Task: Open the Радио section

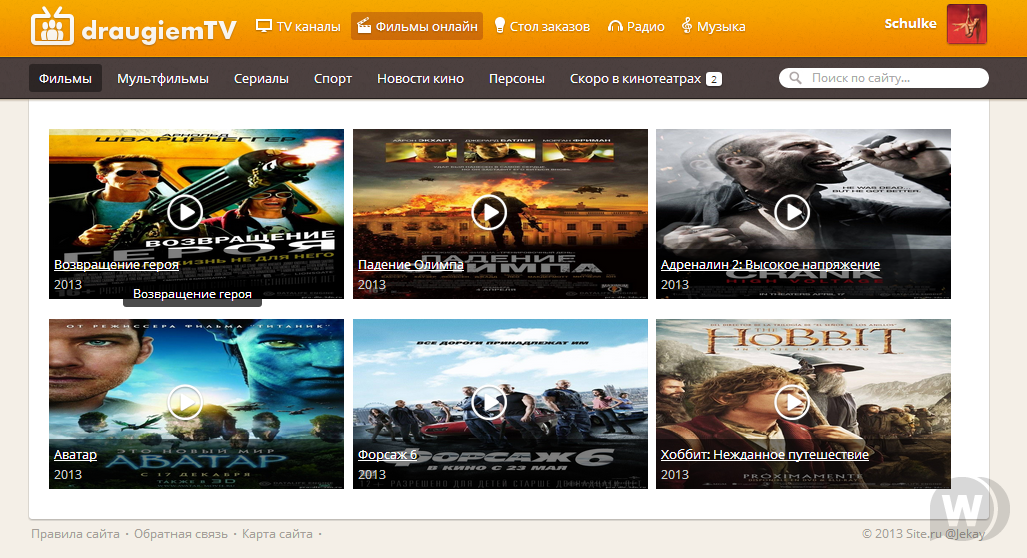Action: coord(636,27)
